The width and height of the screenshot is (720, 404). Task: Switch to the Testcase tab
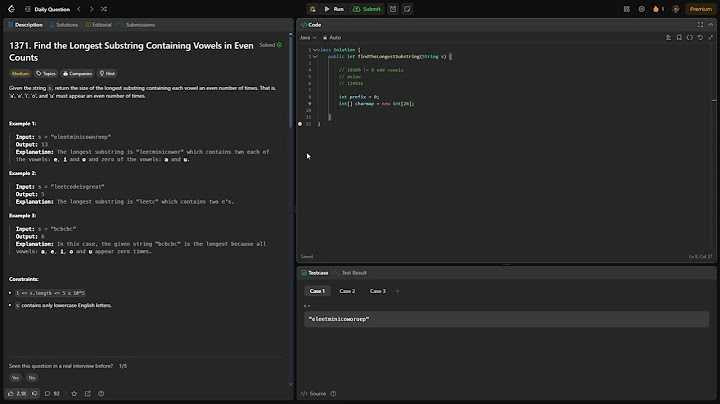point(315,273)
